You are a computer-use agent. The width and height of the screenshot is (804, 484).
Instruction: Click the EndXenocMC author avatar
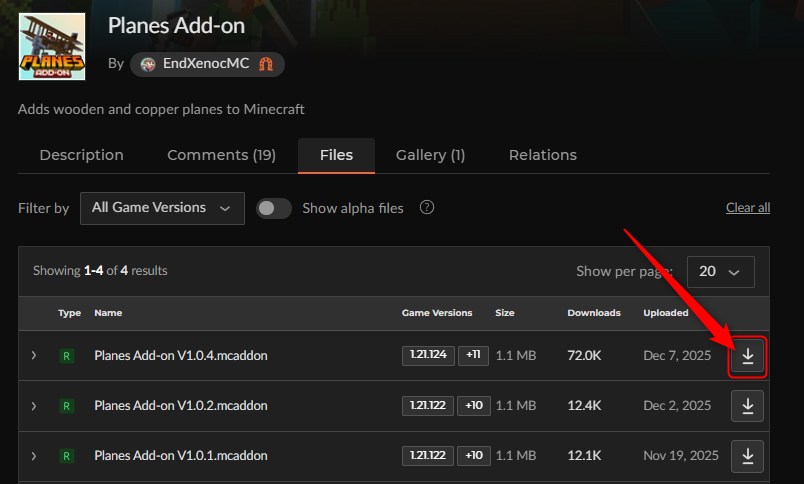tap(148, 65)
